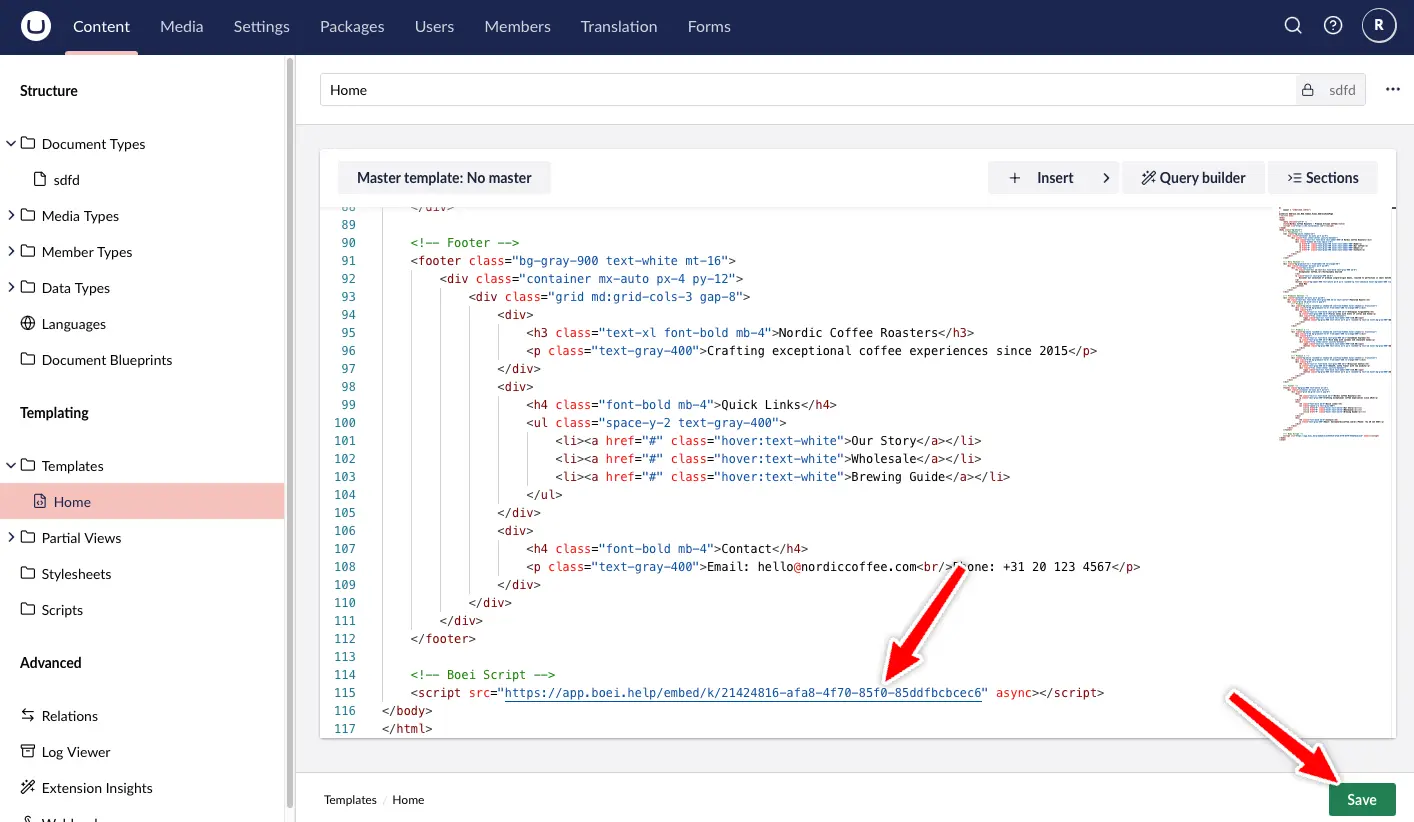This screenshot has height=822, width=1414.
Task: Open the user avatar R menu
Action: point(1379,27)
